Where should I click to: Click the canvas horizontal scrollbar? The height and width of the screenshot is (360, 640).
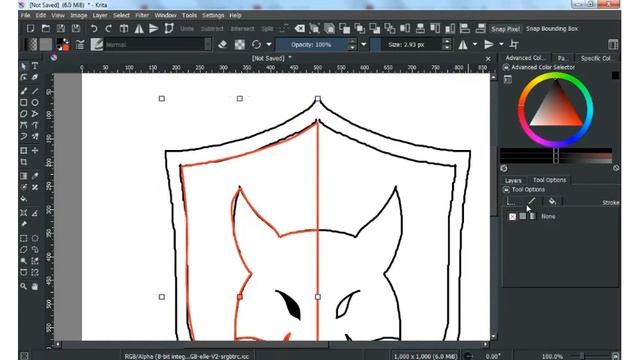click(x=273, y=345)
